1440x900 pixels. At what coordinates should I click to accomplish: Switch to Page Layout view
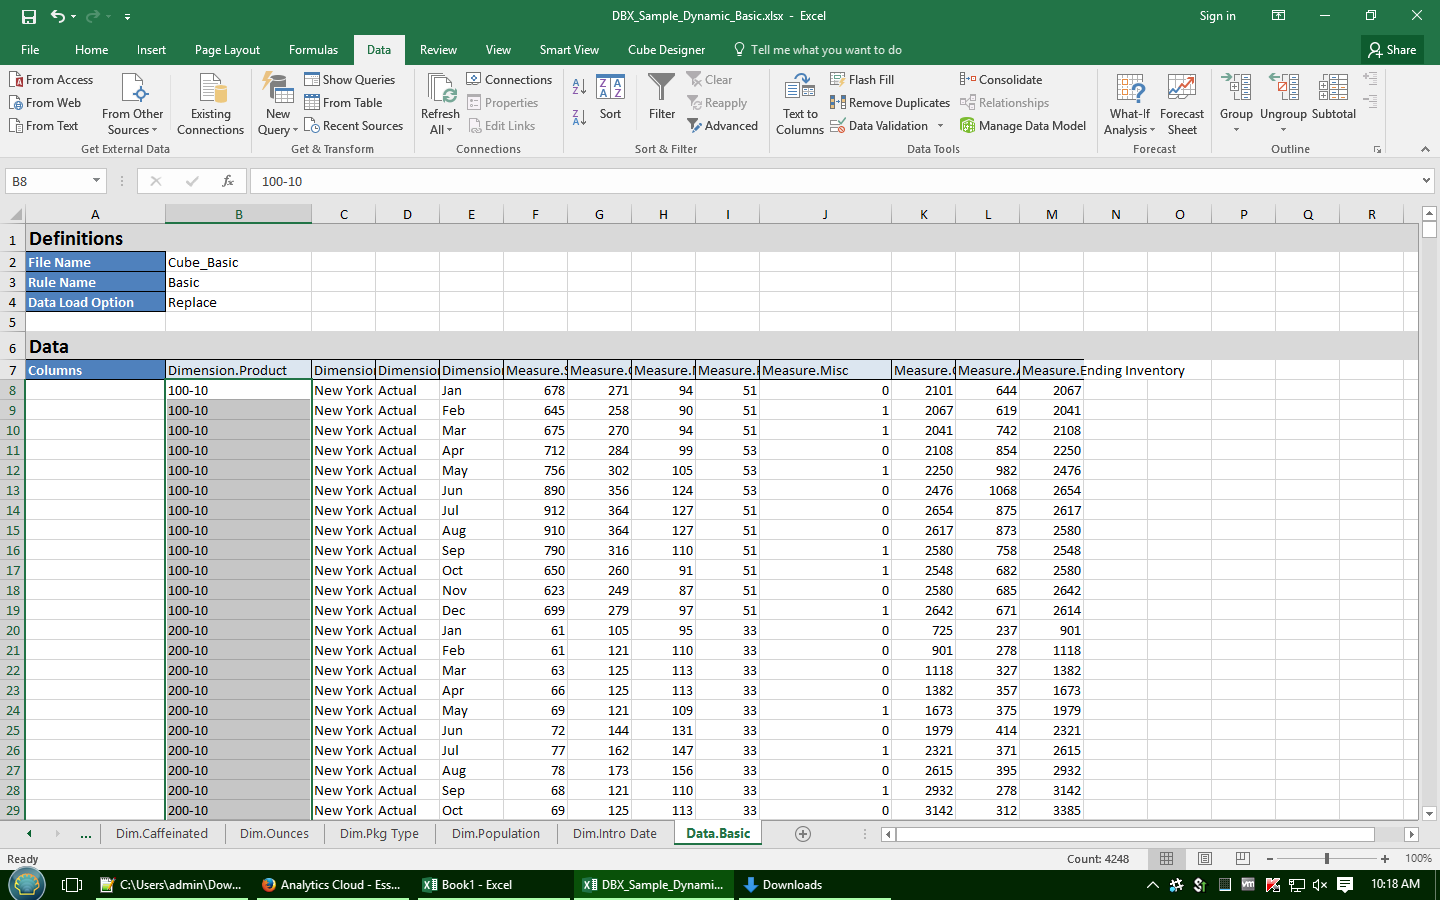coord(1205,859)
